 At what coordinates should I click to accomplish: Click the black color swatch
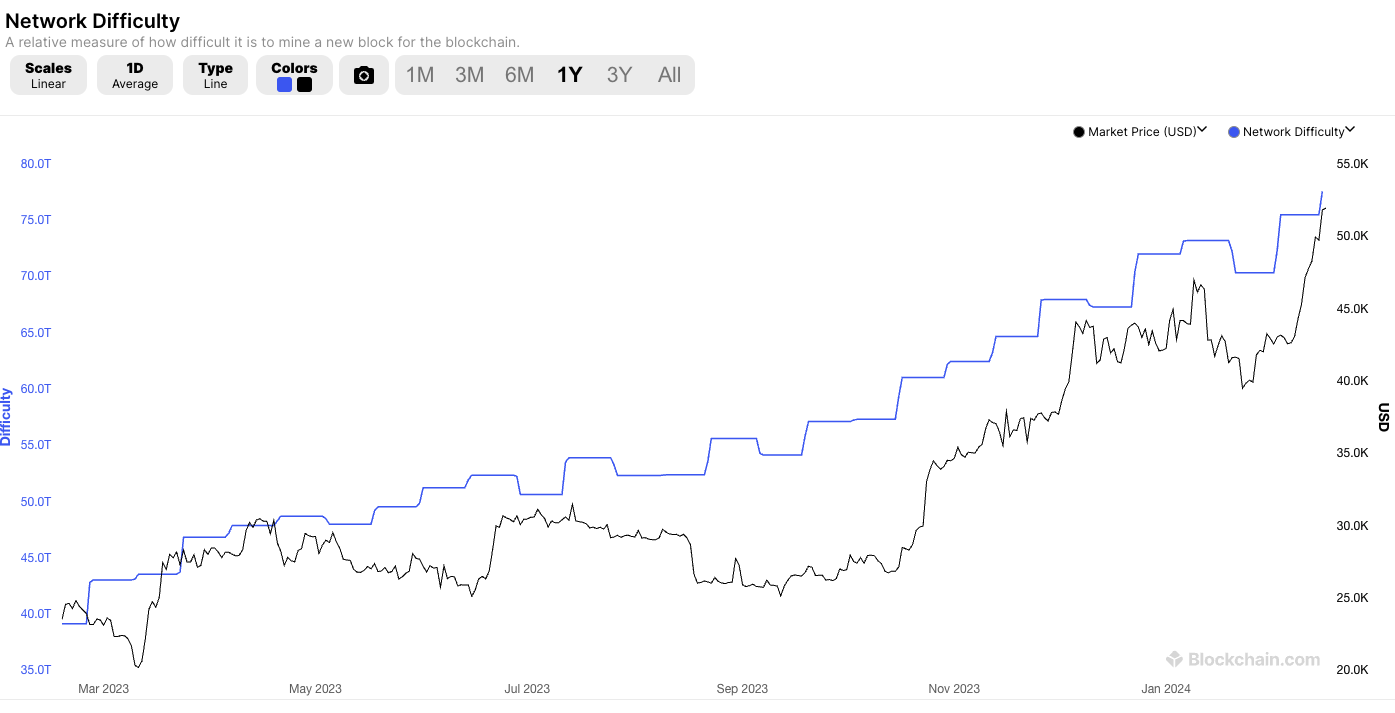tap(304, 85)
